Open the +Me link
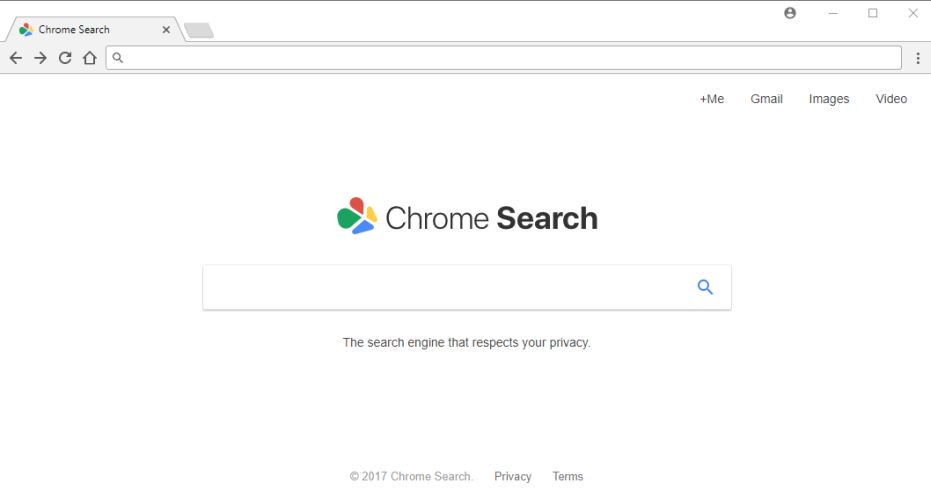The width and height of the screenshot is (931, 498). (x=711, y=99)
